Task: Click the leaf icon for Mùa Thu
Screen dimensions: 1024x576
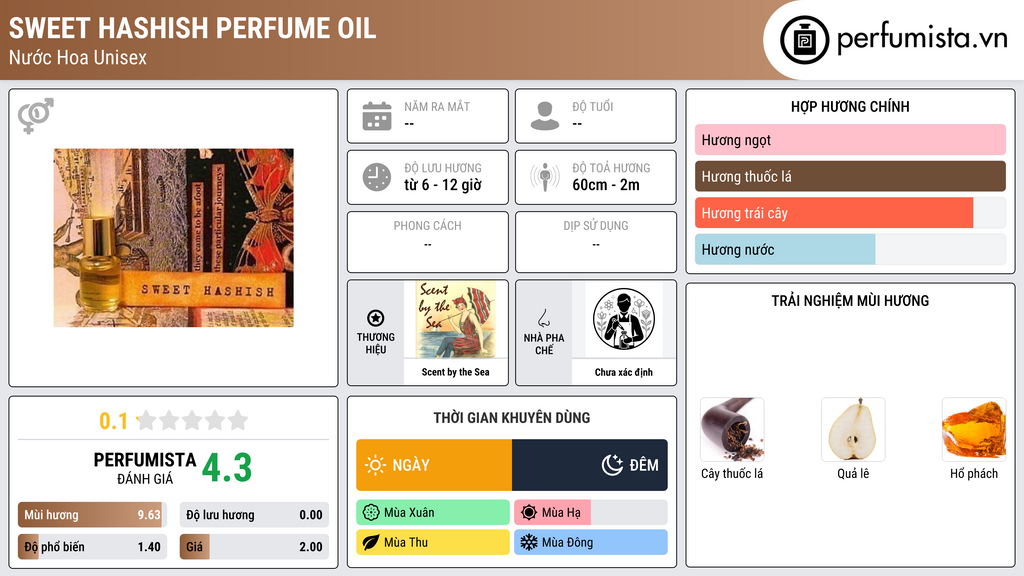Action: point(371,542)
